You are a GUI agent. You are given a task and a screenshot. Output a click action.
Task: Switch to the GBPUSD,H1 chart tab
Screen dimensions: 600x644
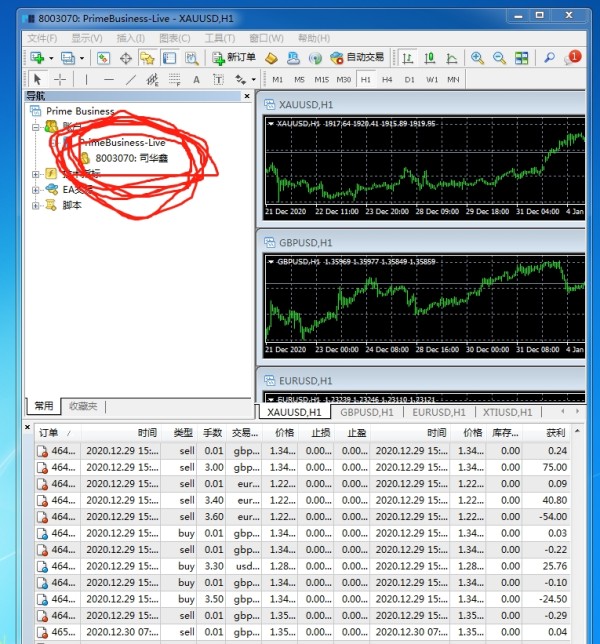point(366,412)
